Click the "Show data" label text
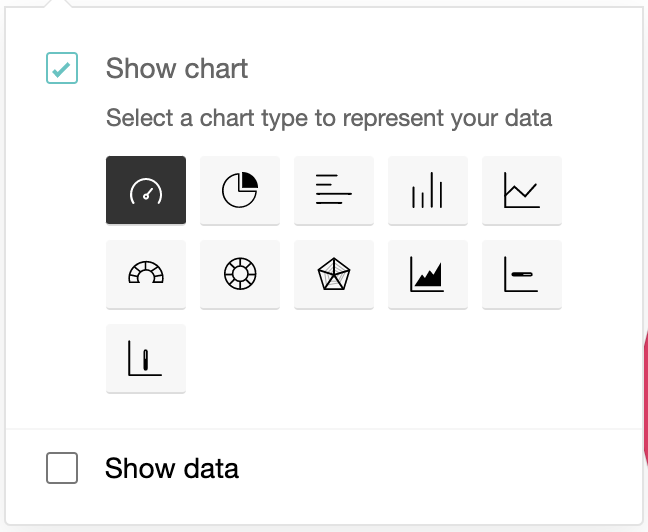The width and height of the screenshot is (648, 532). click(172, 468)
